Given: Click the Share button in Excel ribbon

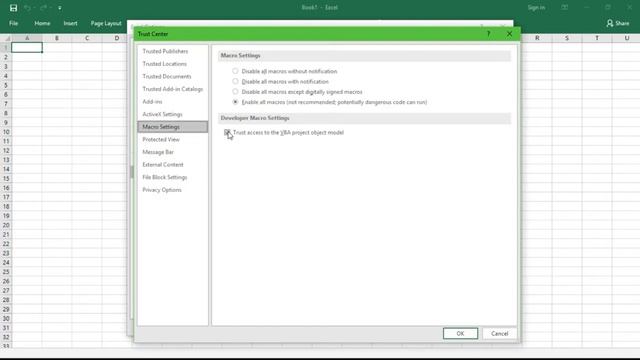Looking at the screenshot, I should click(x=618, y=23).
